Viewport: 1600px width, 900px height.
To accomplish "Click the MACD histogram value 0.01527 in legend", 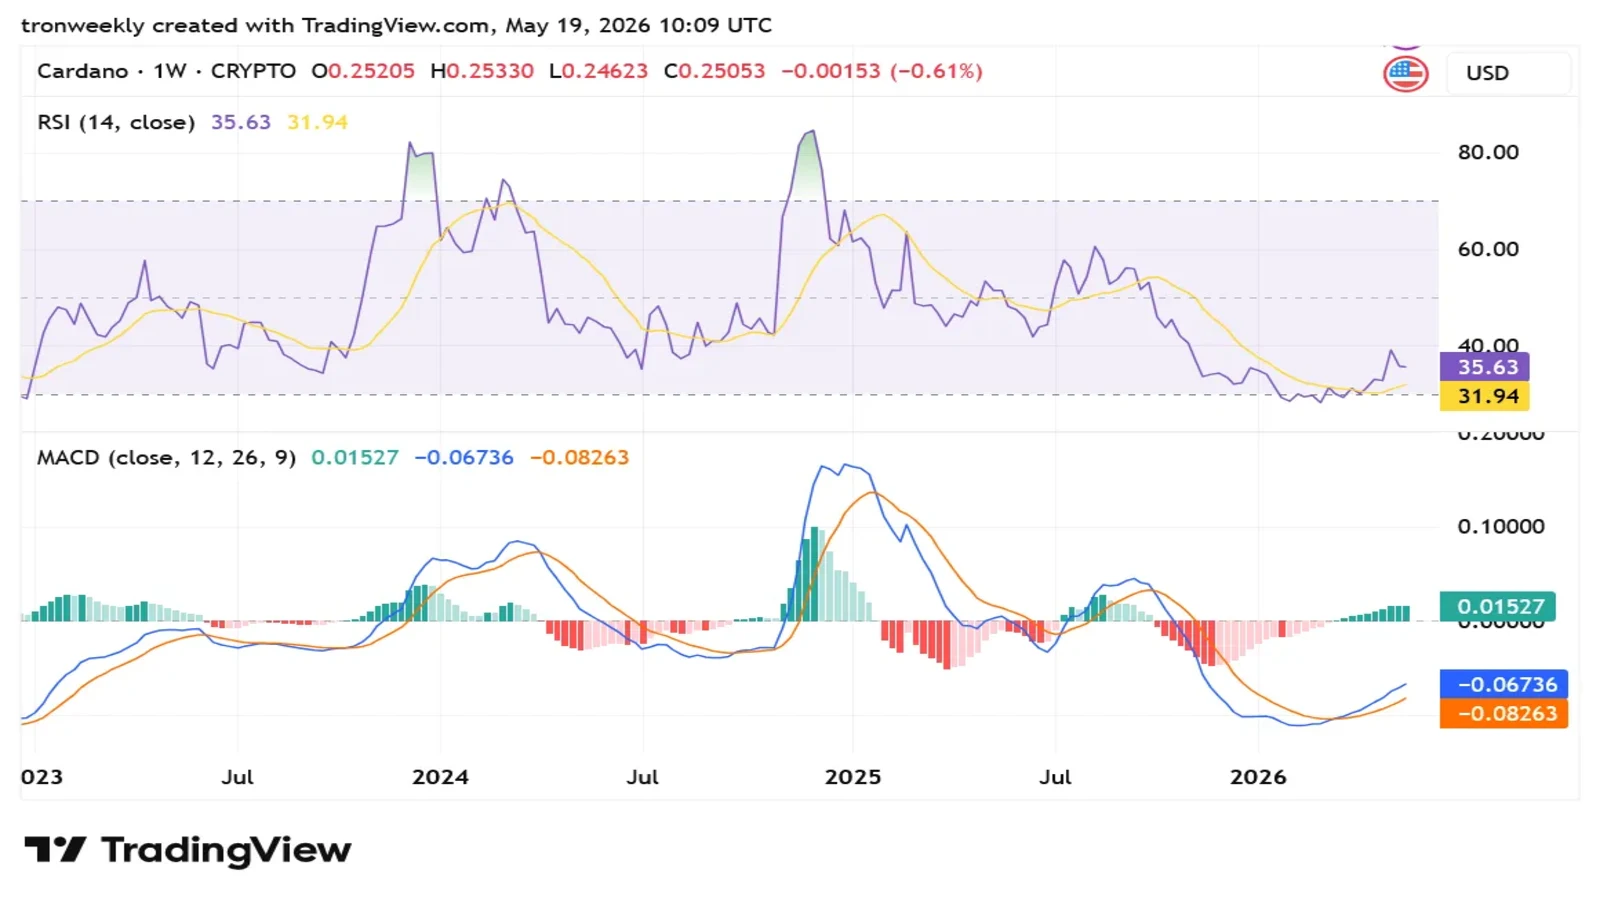I will click(x=355, y=457).
